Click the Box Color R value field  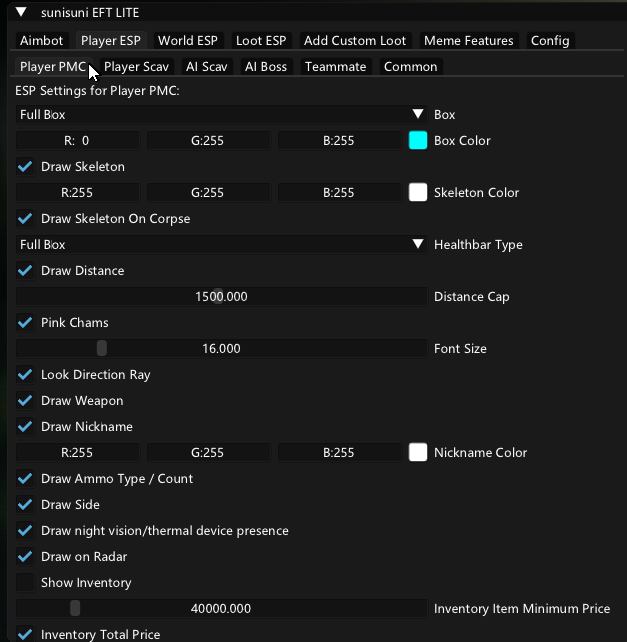point(78,141)
